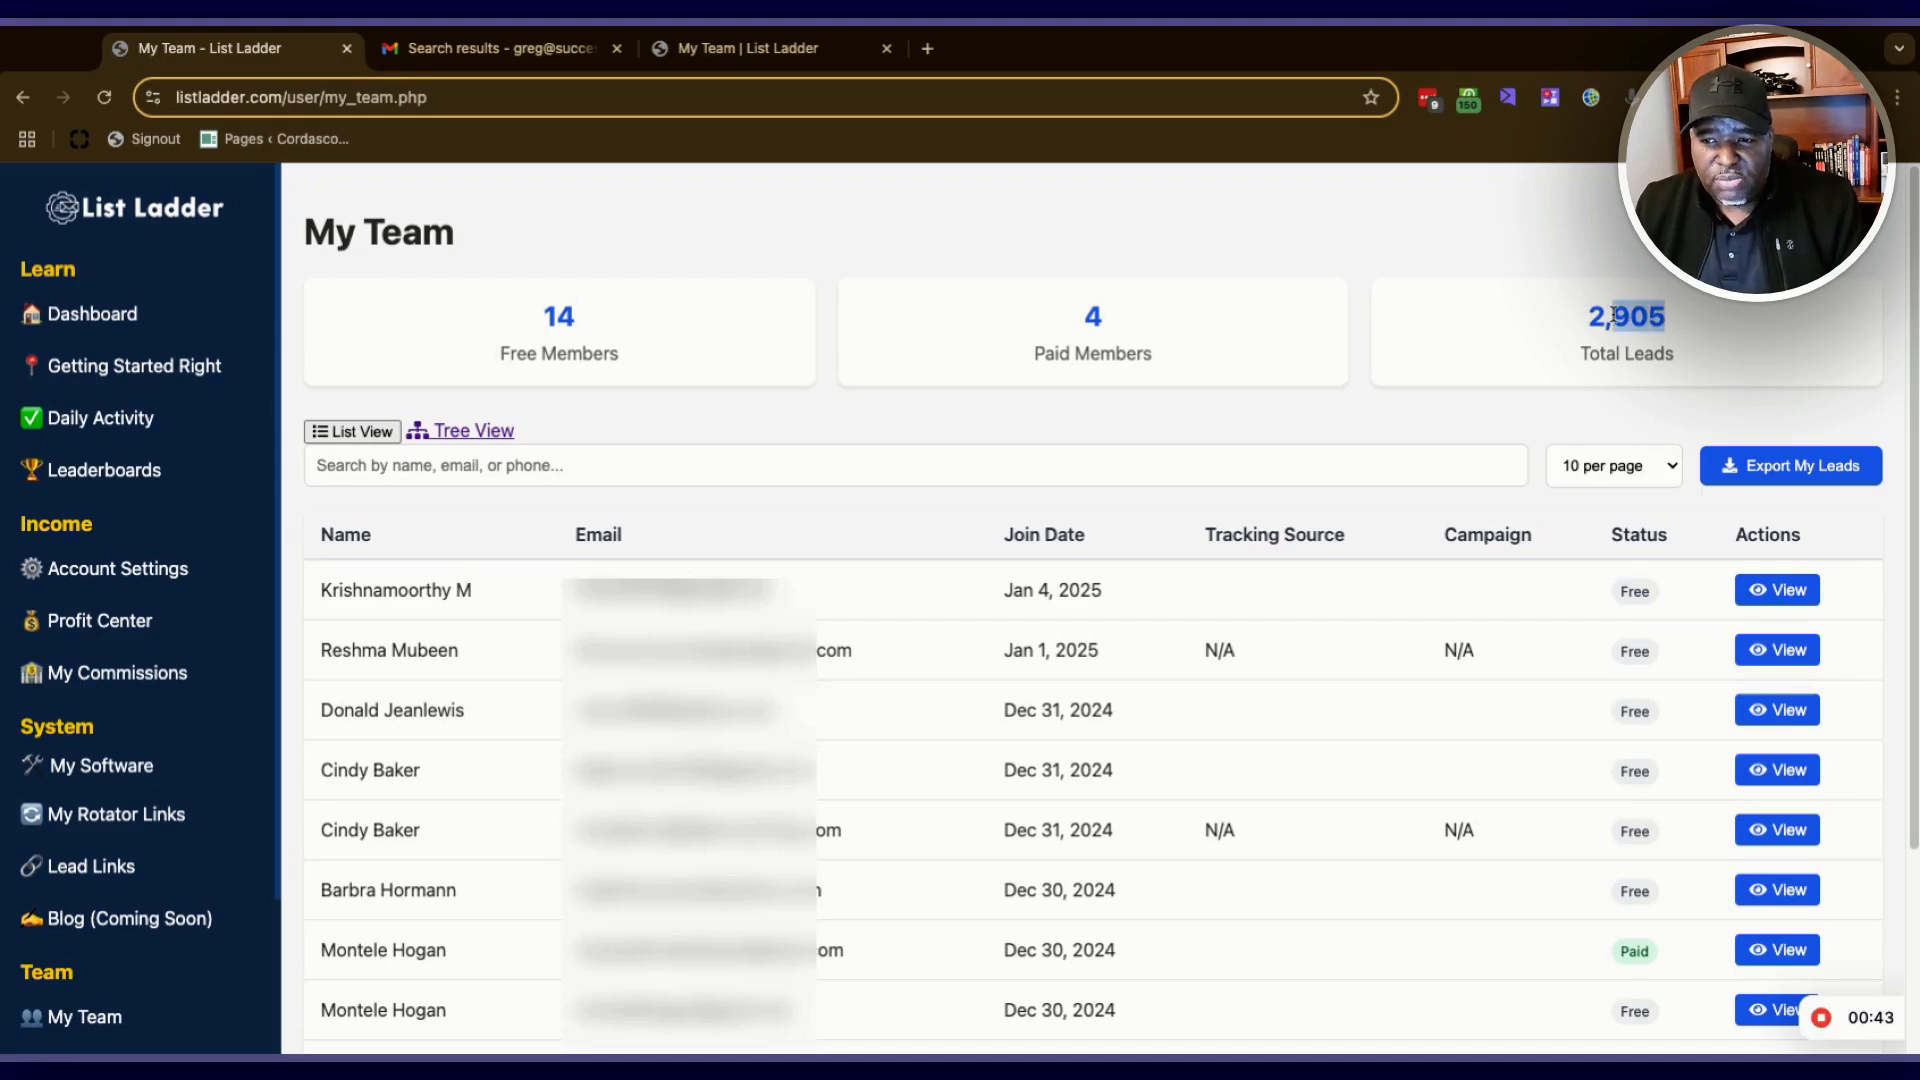
Task: Click the Email column header
Action: click(x=598, y=534)
